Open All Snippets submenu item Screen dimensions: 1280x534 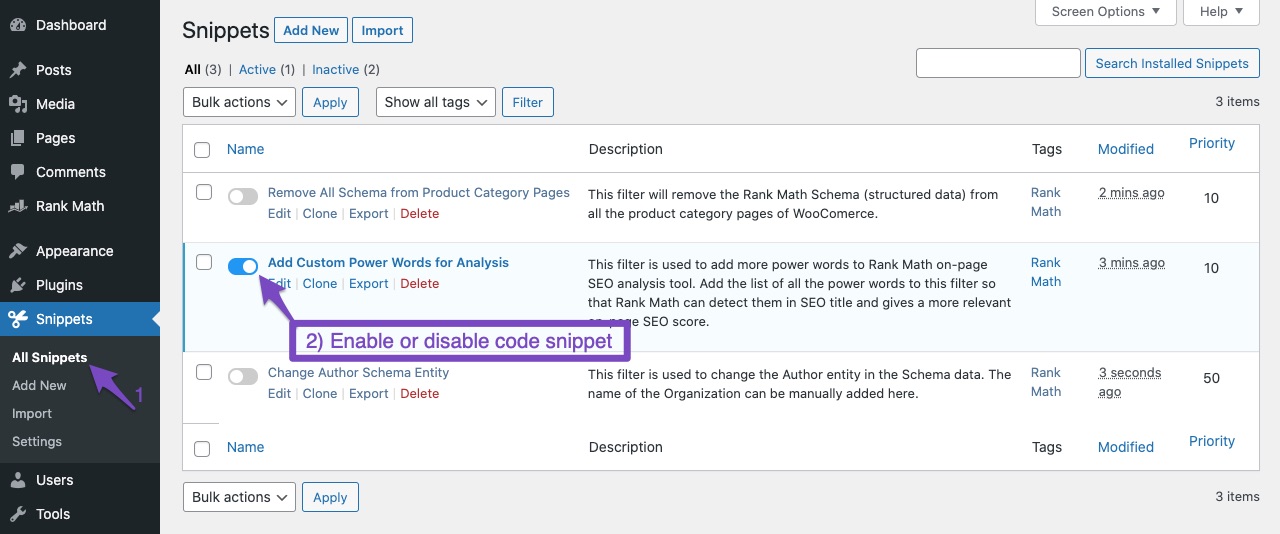[50, 357]
